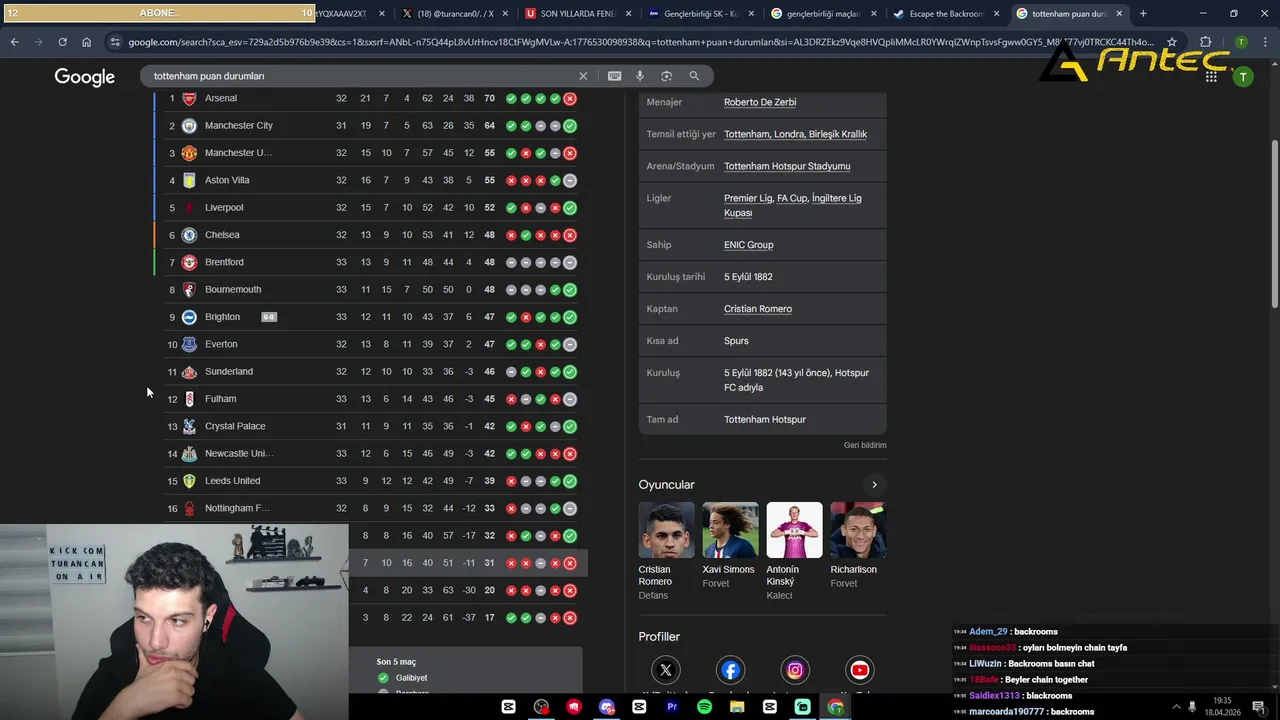Click Brighton's live 0-0 score badge
The image size is (1280, 720).
tap(269, 317)
